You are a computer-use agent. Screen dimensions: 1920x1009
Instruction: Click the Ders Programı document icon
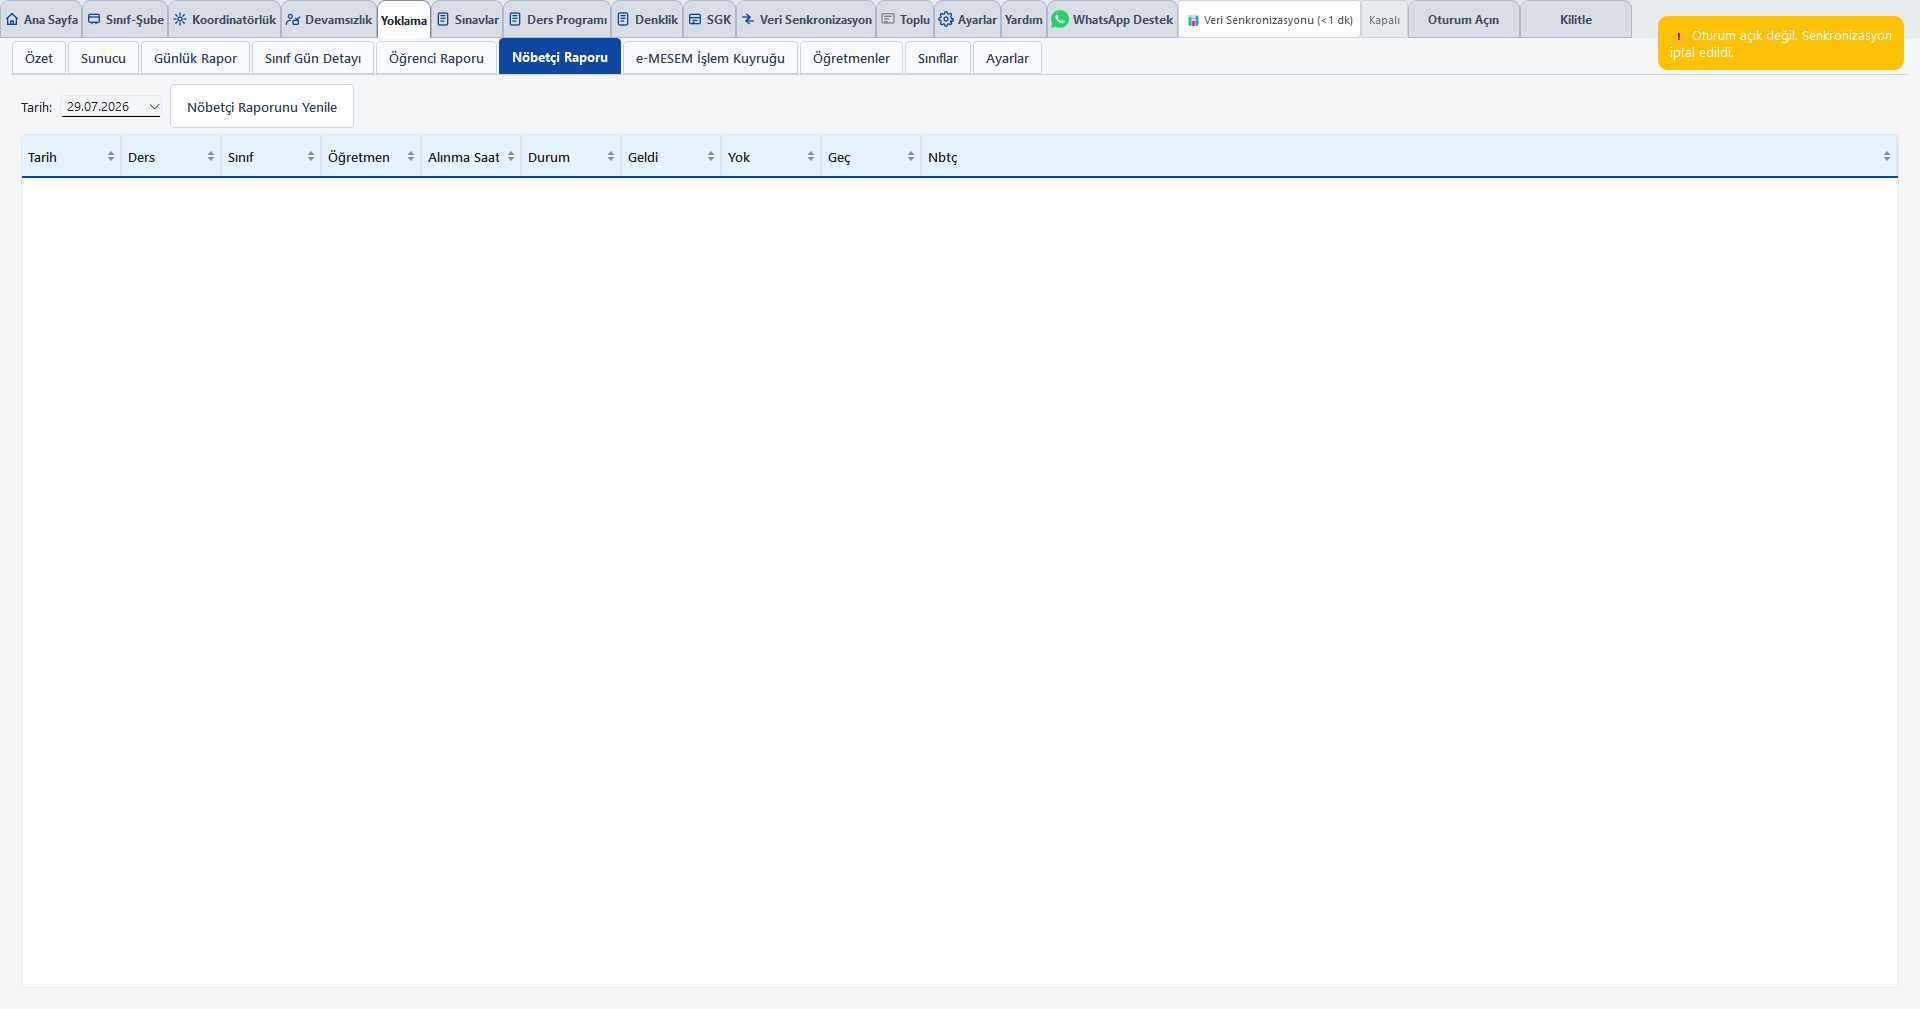pos(515,19)
